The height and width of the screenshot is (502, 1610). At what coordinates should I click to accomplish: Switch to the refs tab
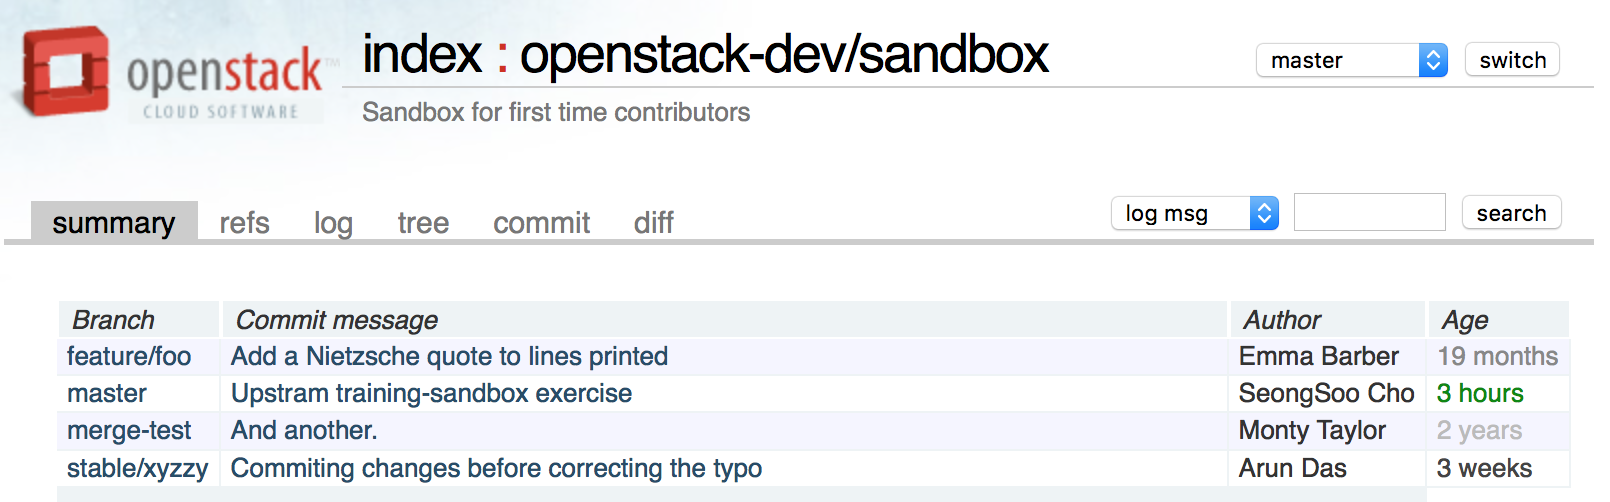245,222
